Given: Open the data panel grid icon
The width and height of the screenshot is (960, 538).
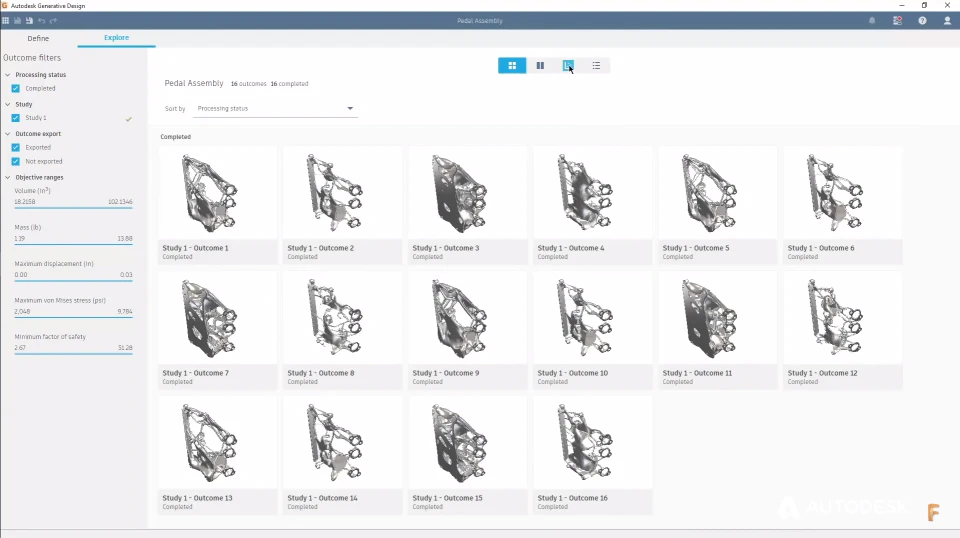Looking at the screenshot, I should click(x=6, y=20).
